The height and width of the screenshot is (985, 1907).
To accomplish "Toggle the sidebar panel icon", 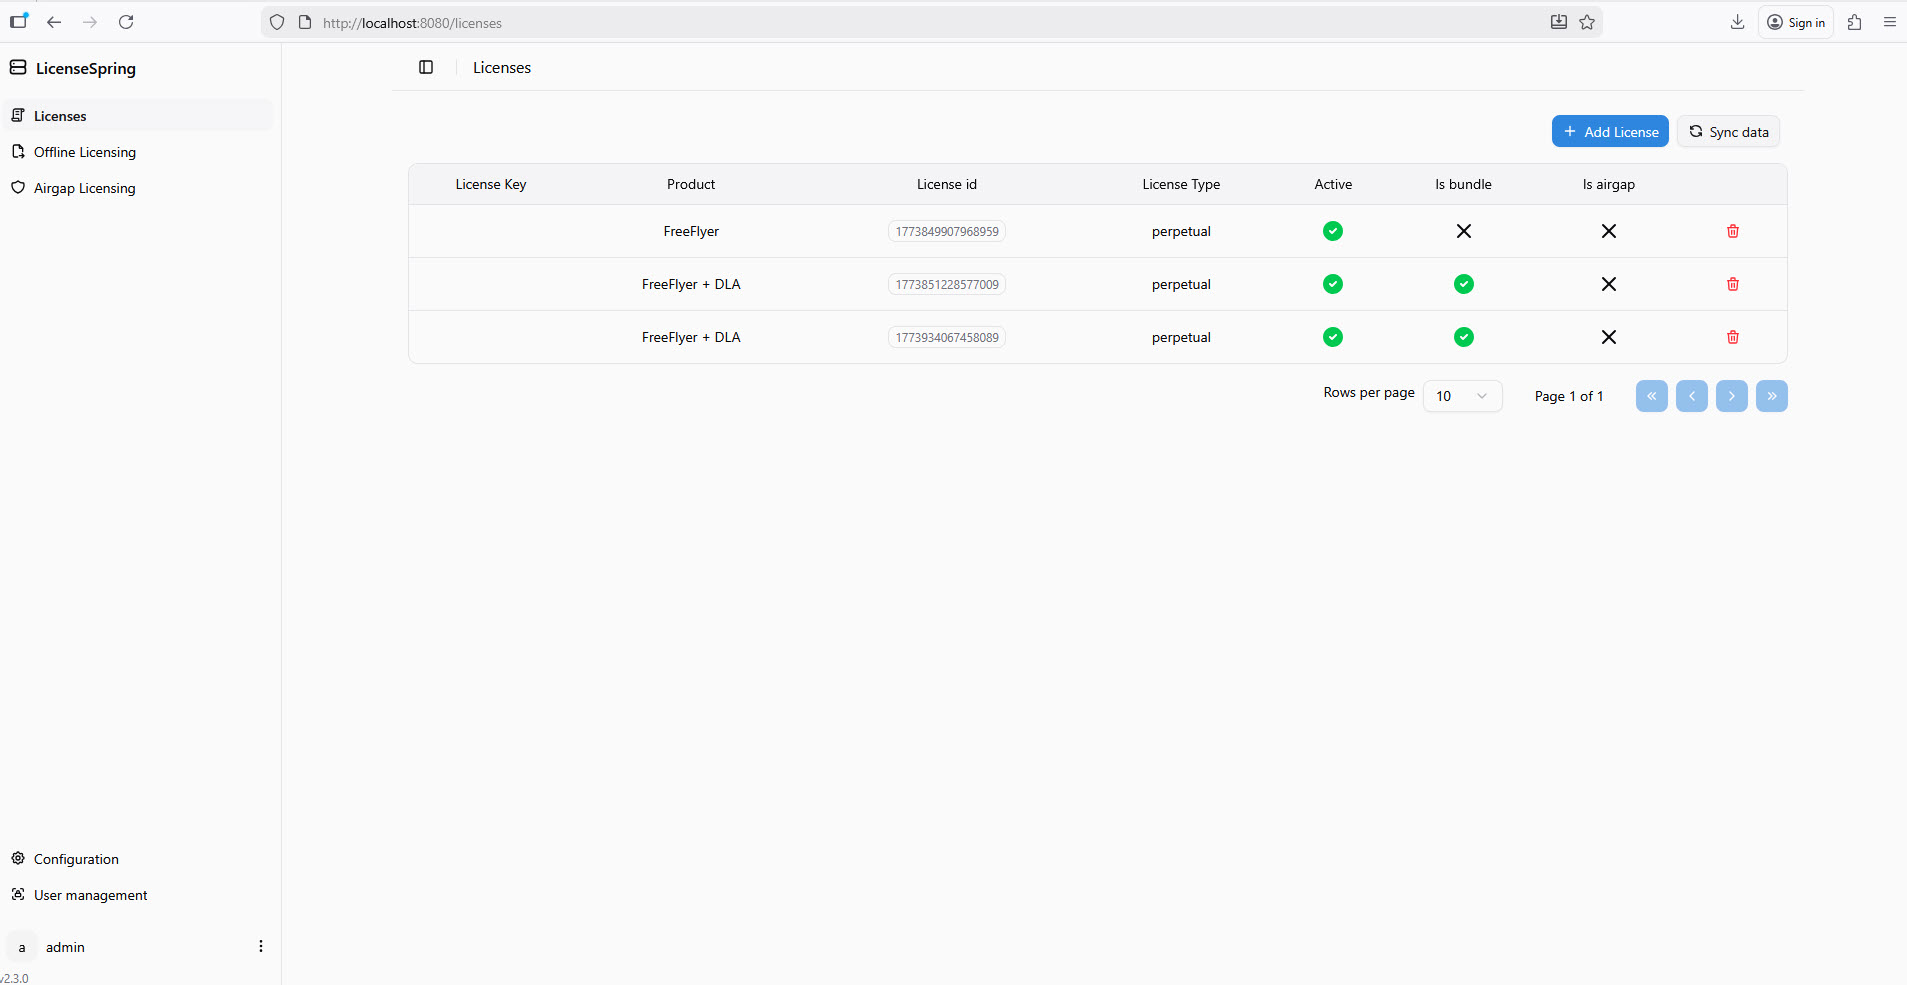I will coord(426,67).
